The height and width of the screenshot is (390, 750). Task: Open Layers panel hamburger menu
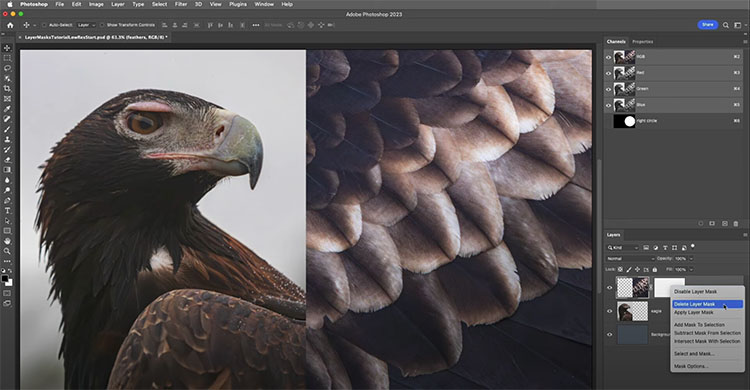tap(745, 235)
